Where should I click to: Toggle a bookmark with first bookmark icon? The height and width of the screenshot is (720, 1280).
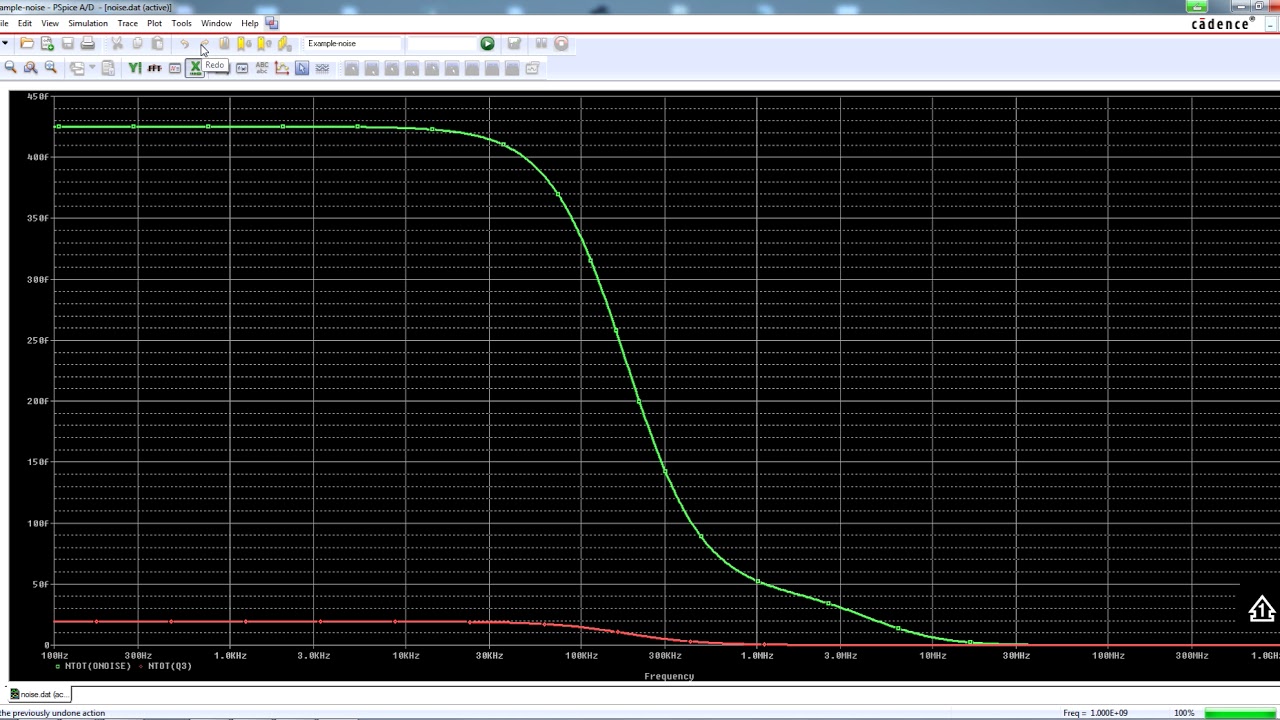pyautogui.click(x=224, y=43)
